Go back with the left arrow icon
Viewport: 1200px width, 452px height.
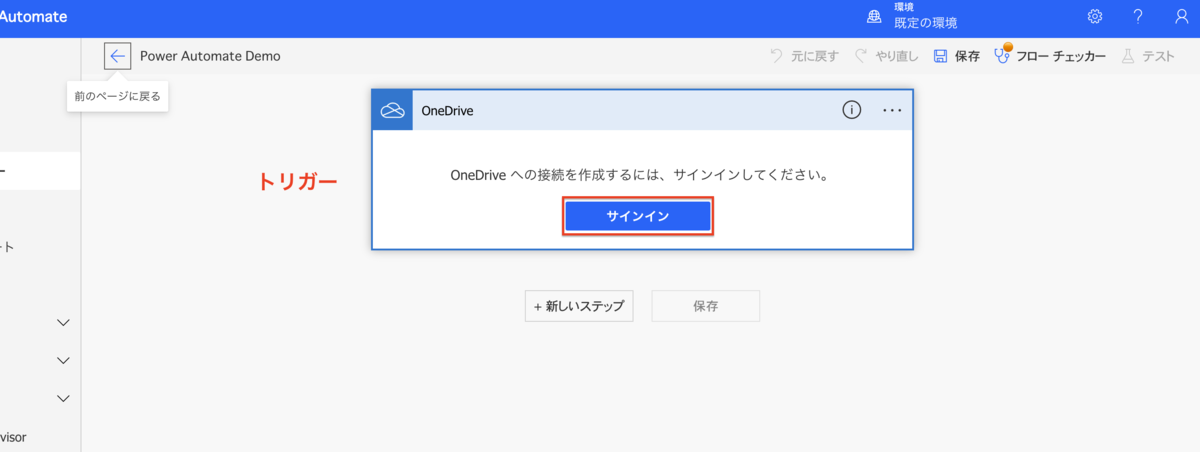(x=117, y=56)
